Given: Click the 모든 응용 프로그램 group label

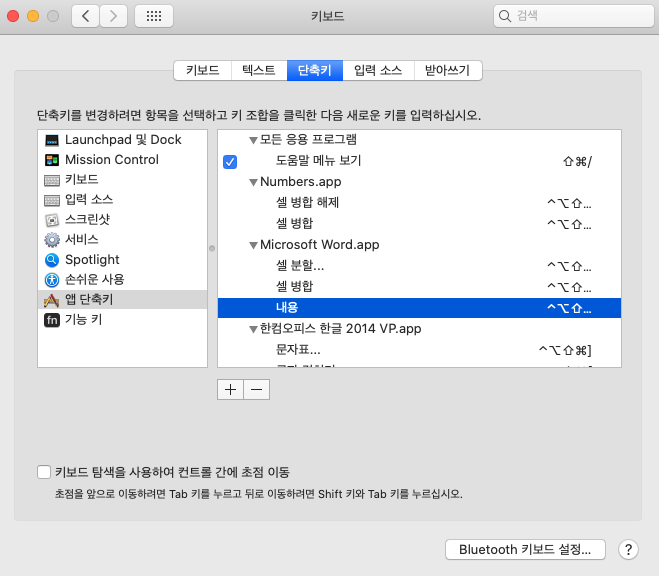Looking at the screenshot, I should [x=308, y=139].
